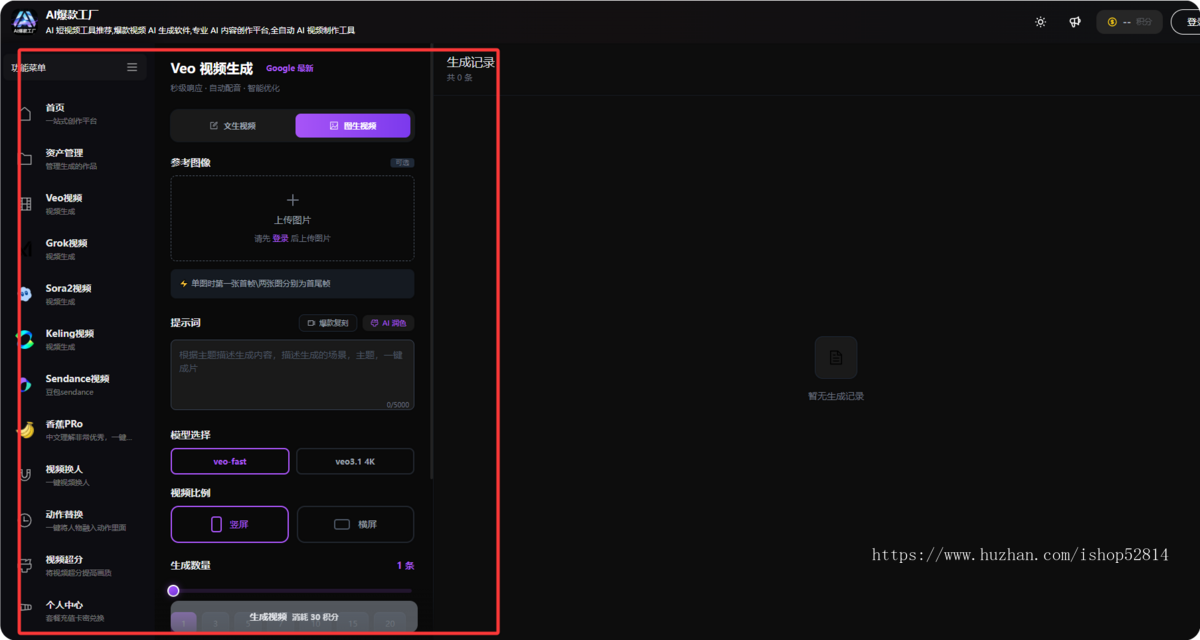Click the 视频换人 magnet-shaped icon
This screenshot has width=1200, height=640.
(x=25, y=475)
